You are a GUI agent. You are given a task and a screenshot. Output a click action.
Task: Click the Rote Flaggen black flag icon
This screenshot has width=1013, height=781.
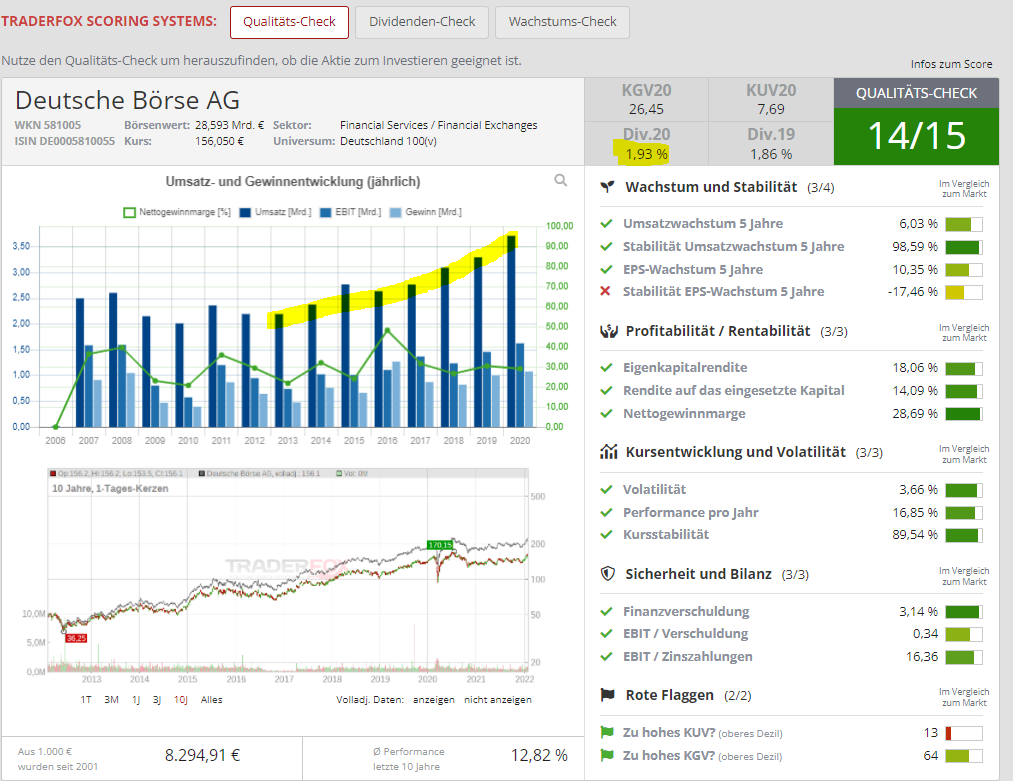(606, 695)
